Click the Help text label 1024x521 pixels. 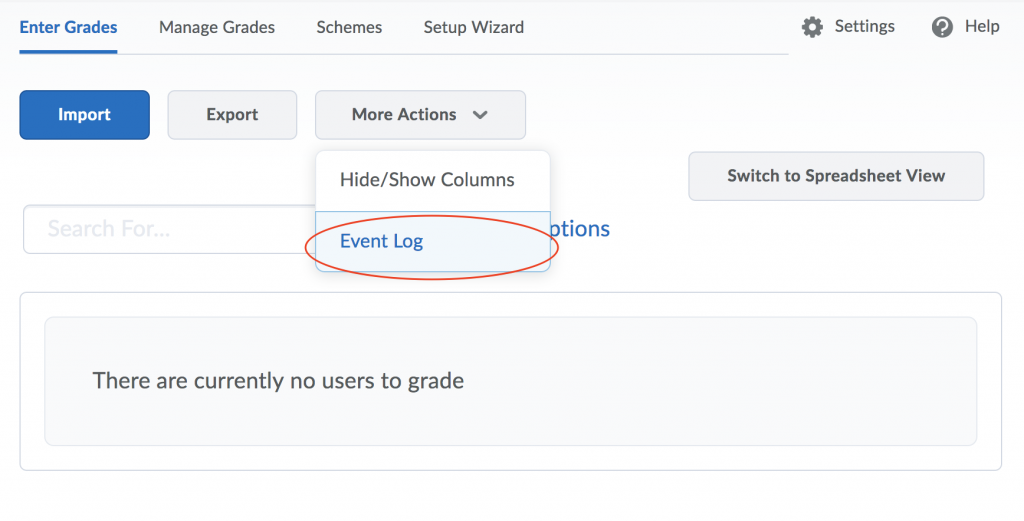(x=982, y=27)
